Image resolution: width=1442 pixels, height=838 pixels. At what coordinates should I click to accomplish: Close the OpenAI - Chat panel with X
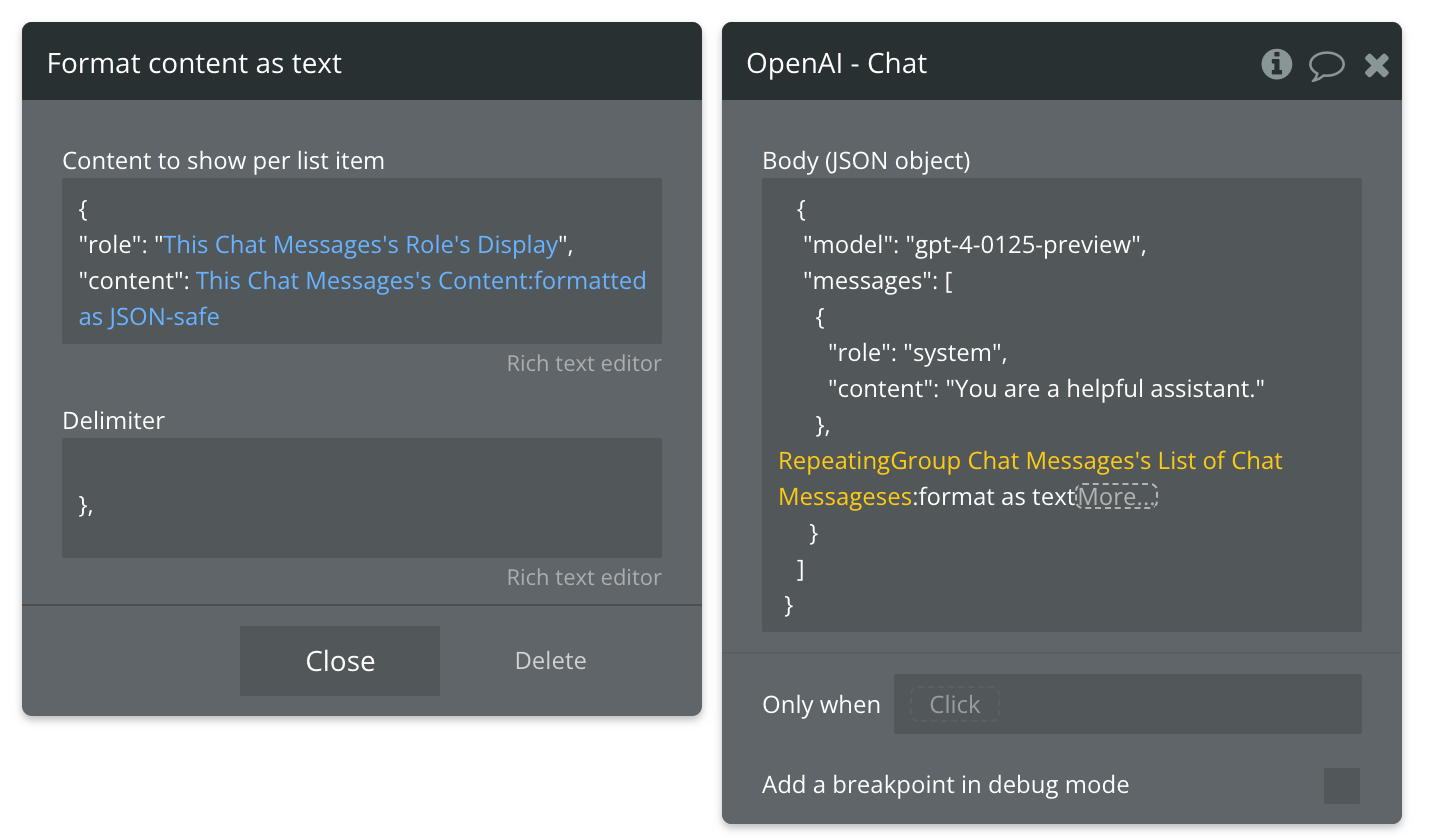coord(1377,65)
